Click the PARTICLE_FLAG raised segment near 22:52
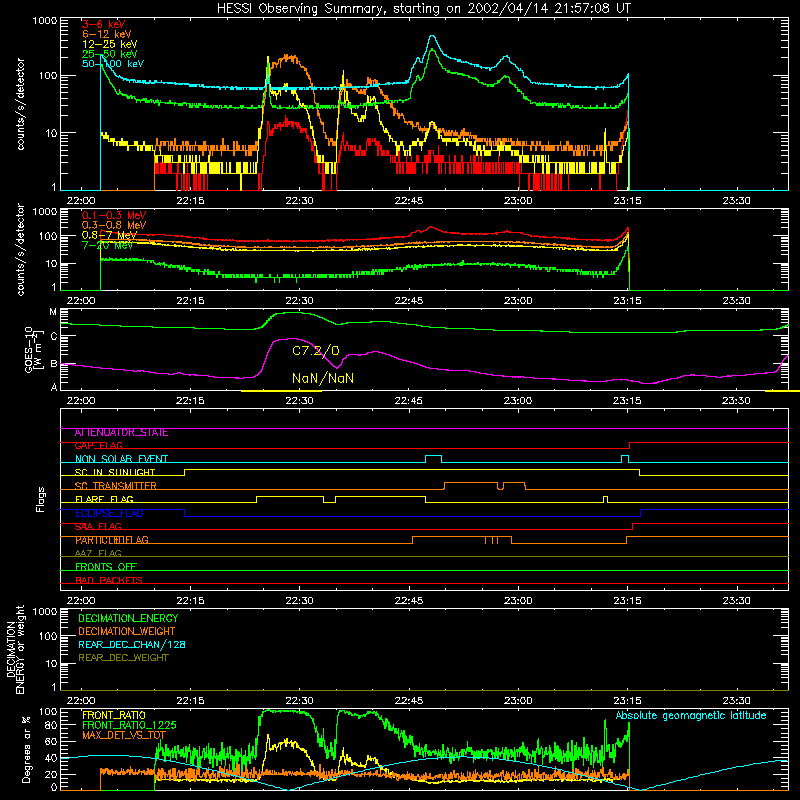The image size is (800, 800). point(462,539)
